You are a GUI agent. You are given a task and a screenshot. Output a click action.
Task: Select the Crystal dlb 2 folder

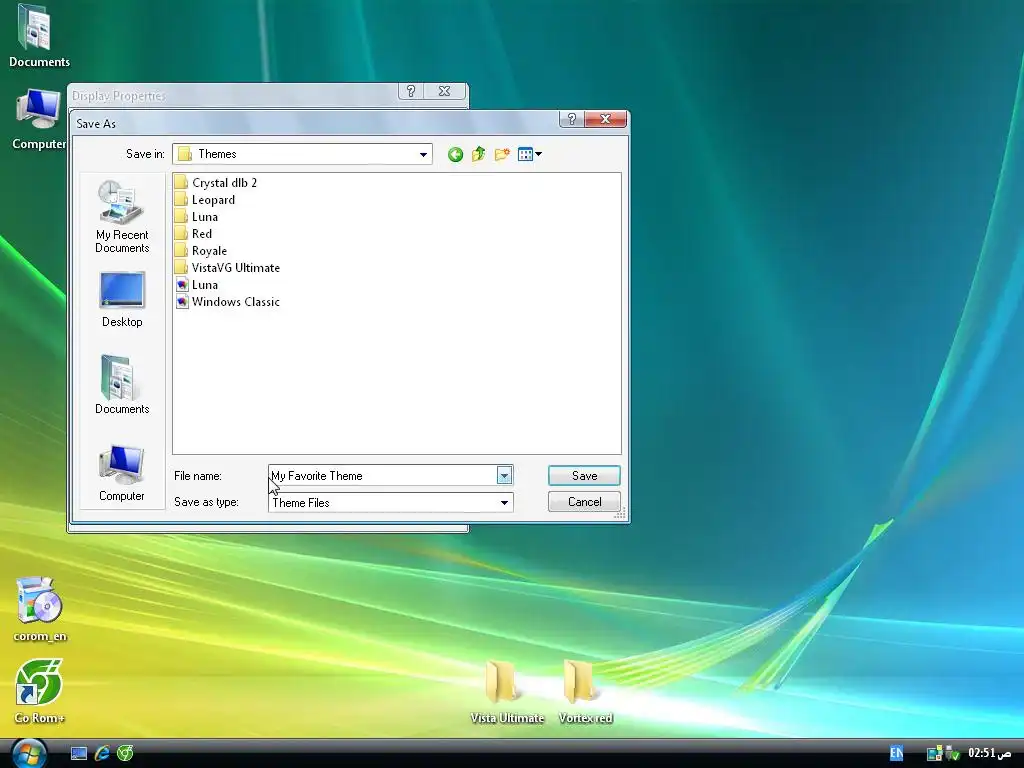[216, 183]
